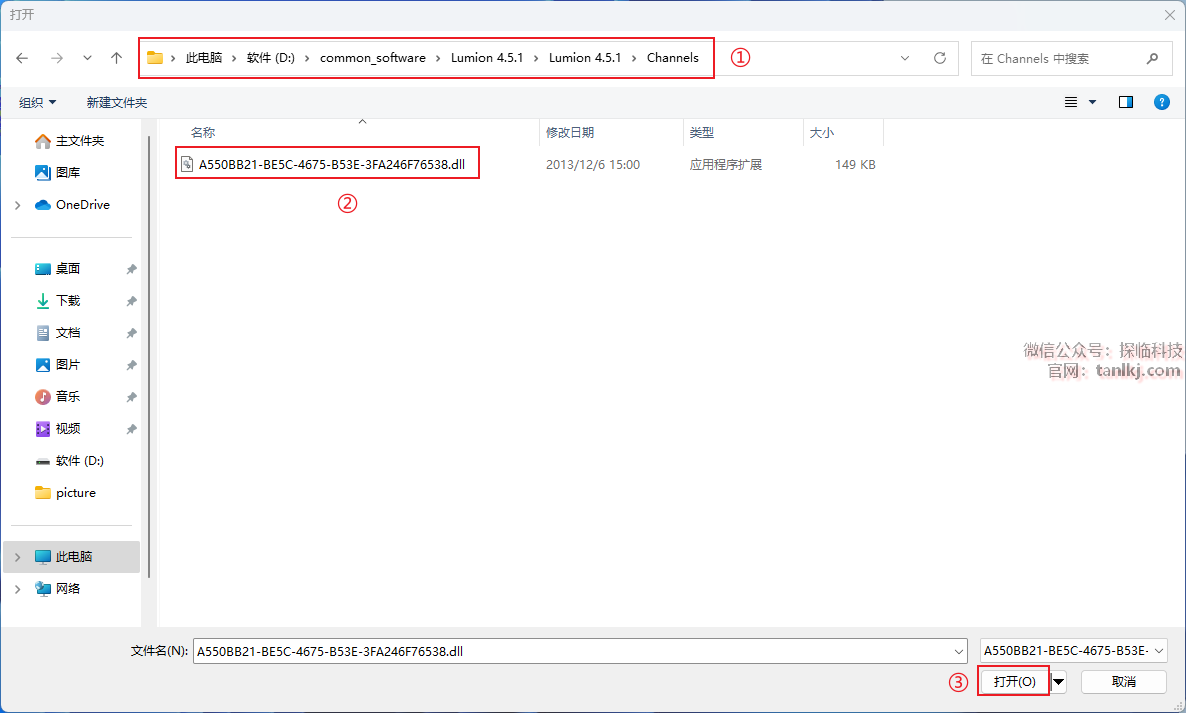Viewport: 1186px width, 713px height.
Task: Click the pin icon beside 文档
Action: pos(132,333)
